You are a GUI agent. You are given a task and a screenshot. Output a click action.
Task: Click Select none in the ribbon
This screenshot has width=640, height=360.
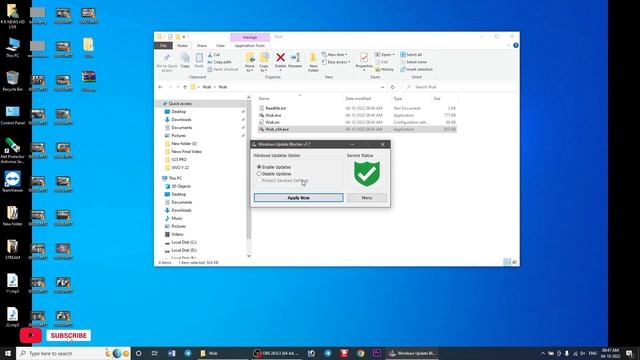click(x=413, y=62)
